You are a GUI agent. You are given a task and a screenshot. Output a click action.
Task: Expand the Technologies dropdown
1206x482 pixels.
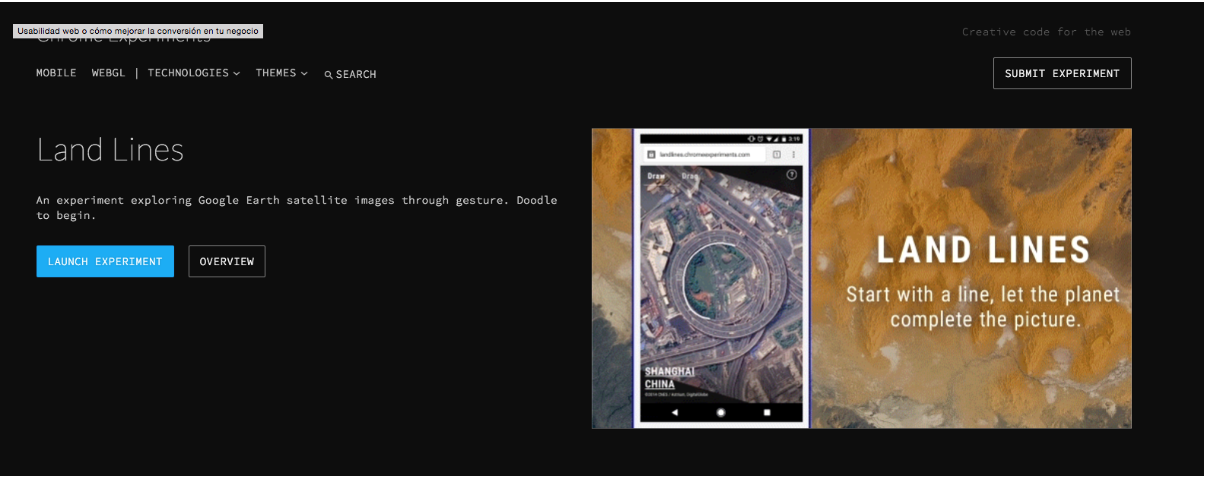pyautogui.click(x=193, y=73)
